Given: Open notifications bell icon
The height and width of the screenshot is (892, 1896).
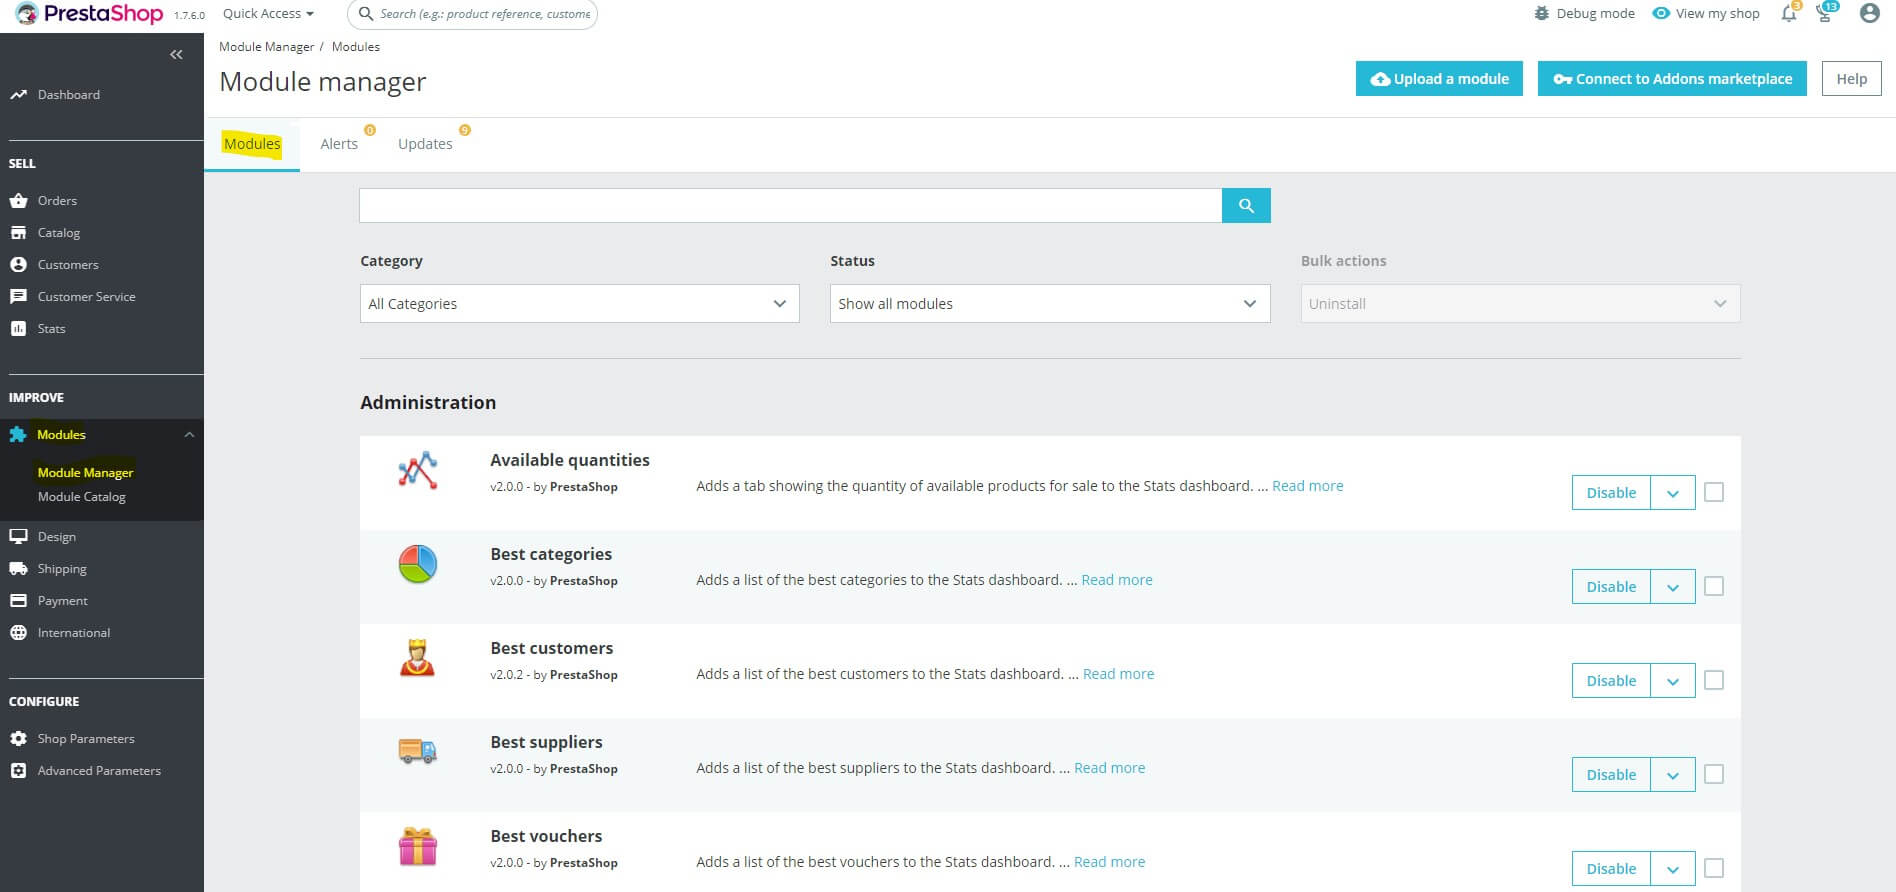Looking at the screenshot, I should click(1789, 14).
